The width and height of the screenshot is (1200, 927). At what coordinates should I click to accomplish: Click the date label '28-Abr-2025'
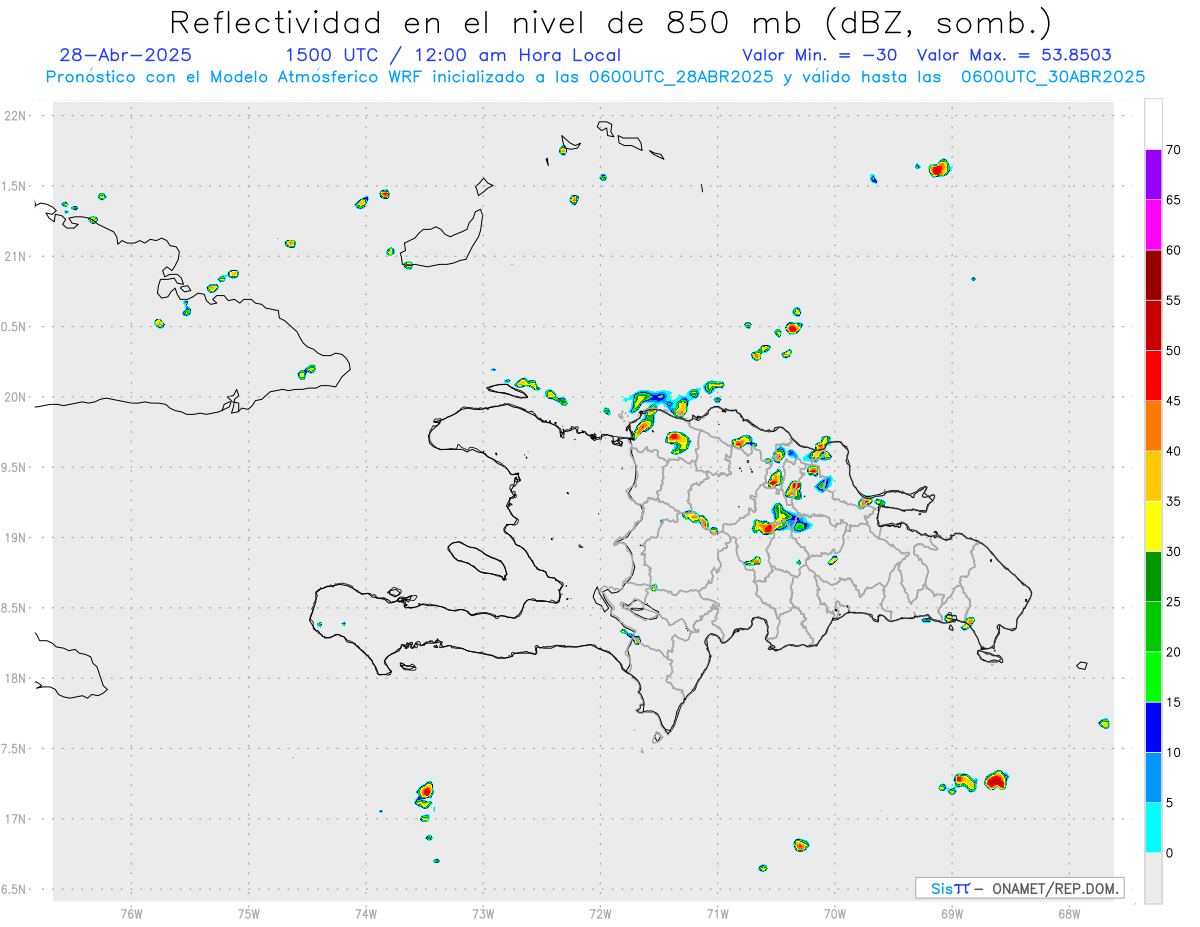pyautogui.click(x=126, y=56)
